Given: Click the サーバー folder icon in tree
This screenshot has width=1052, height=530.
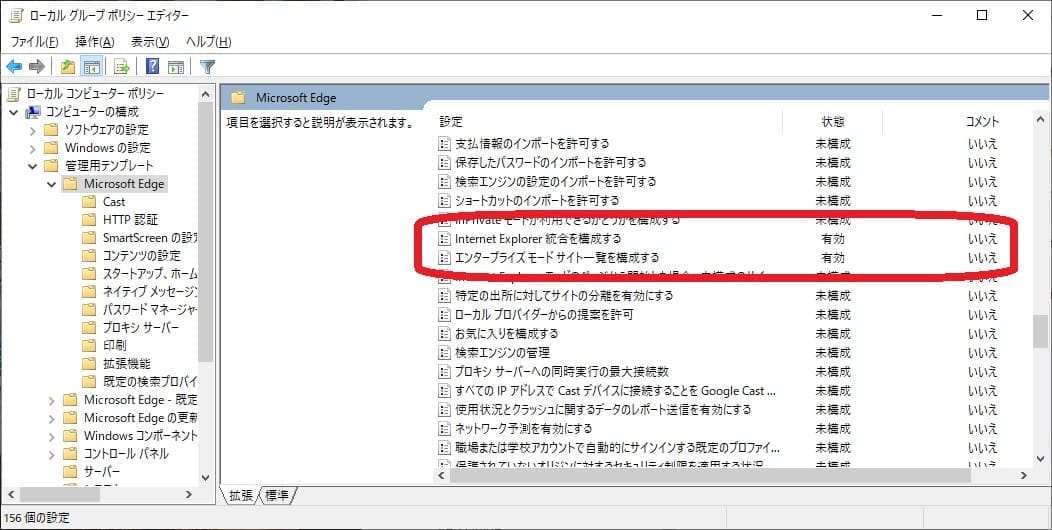Looking at the screenshot, I should tap(70, 472).
